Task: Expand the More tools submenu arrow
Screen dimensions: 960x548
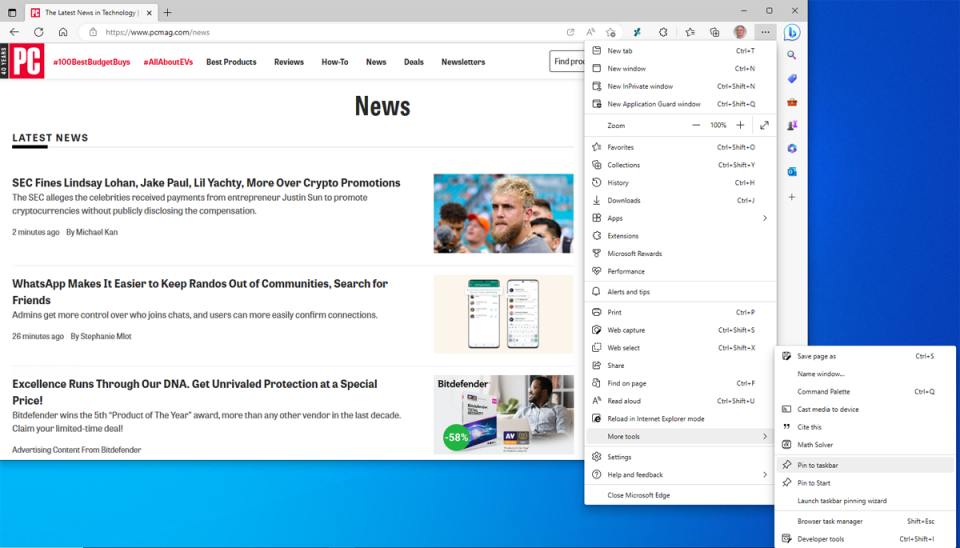Action: coord(765,437)
